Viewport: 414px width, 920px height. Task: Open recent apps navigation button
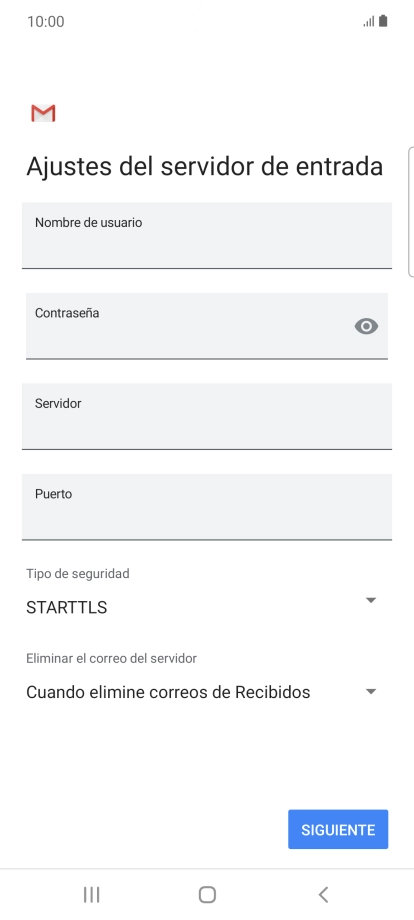[x=91, y=895]
